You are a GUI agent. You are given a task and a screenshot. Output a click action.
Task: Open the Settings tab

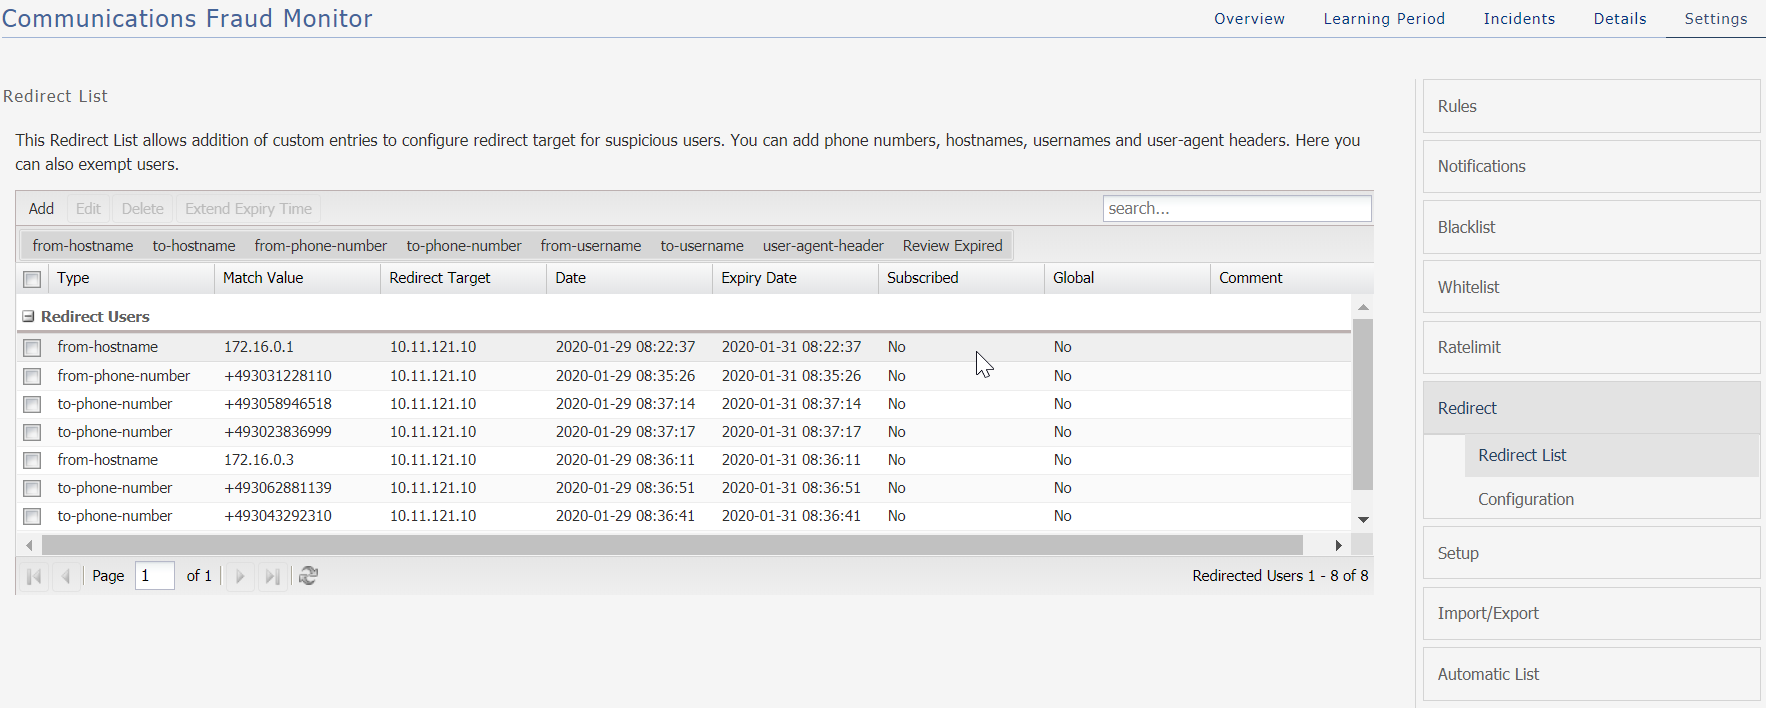point(1716,19)
